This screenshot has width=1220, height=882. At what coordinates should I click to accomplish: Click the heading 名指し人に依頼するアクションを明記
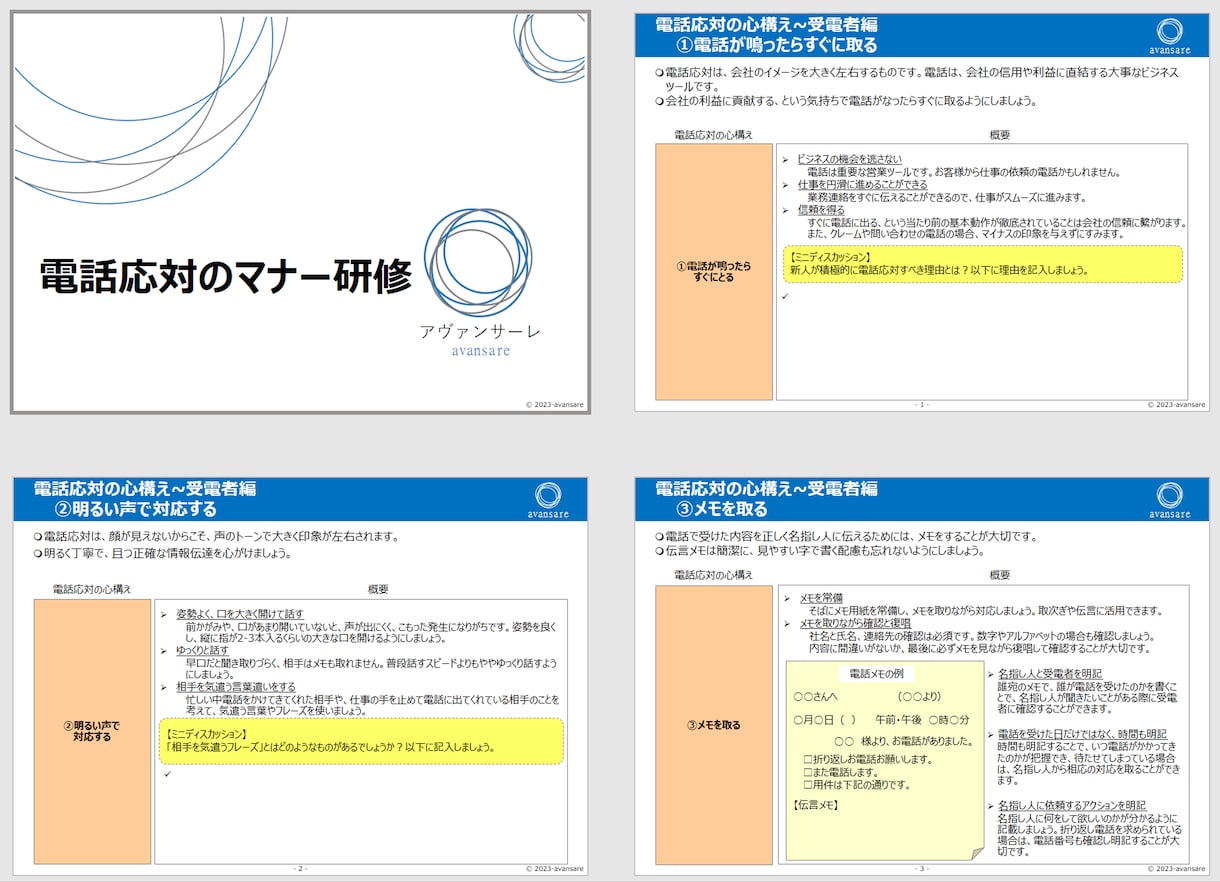(x=1071, y=806)
